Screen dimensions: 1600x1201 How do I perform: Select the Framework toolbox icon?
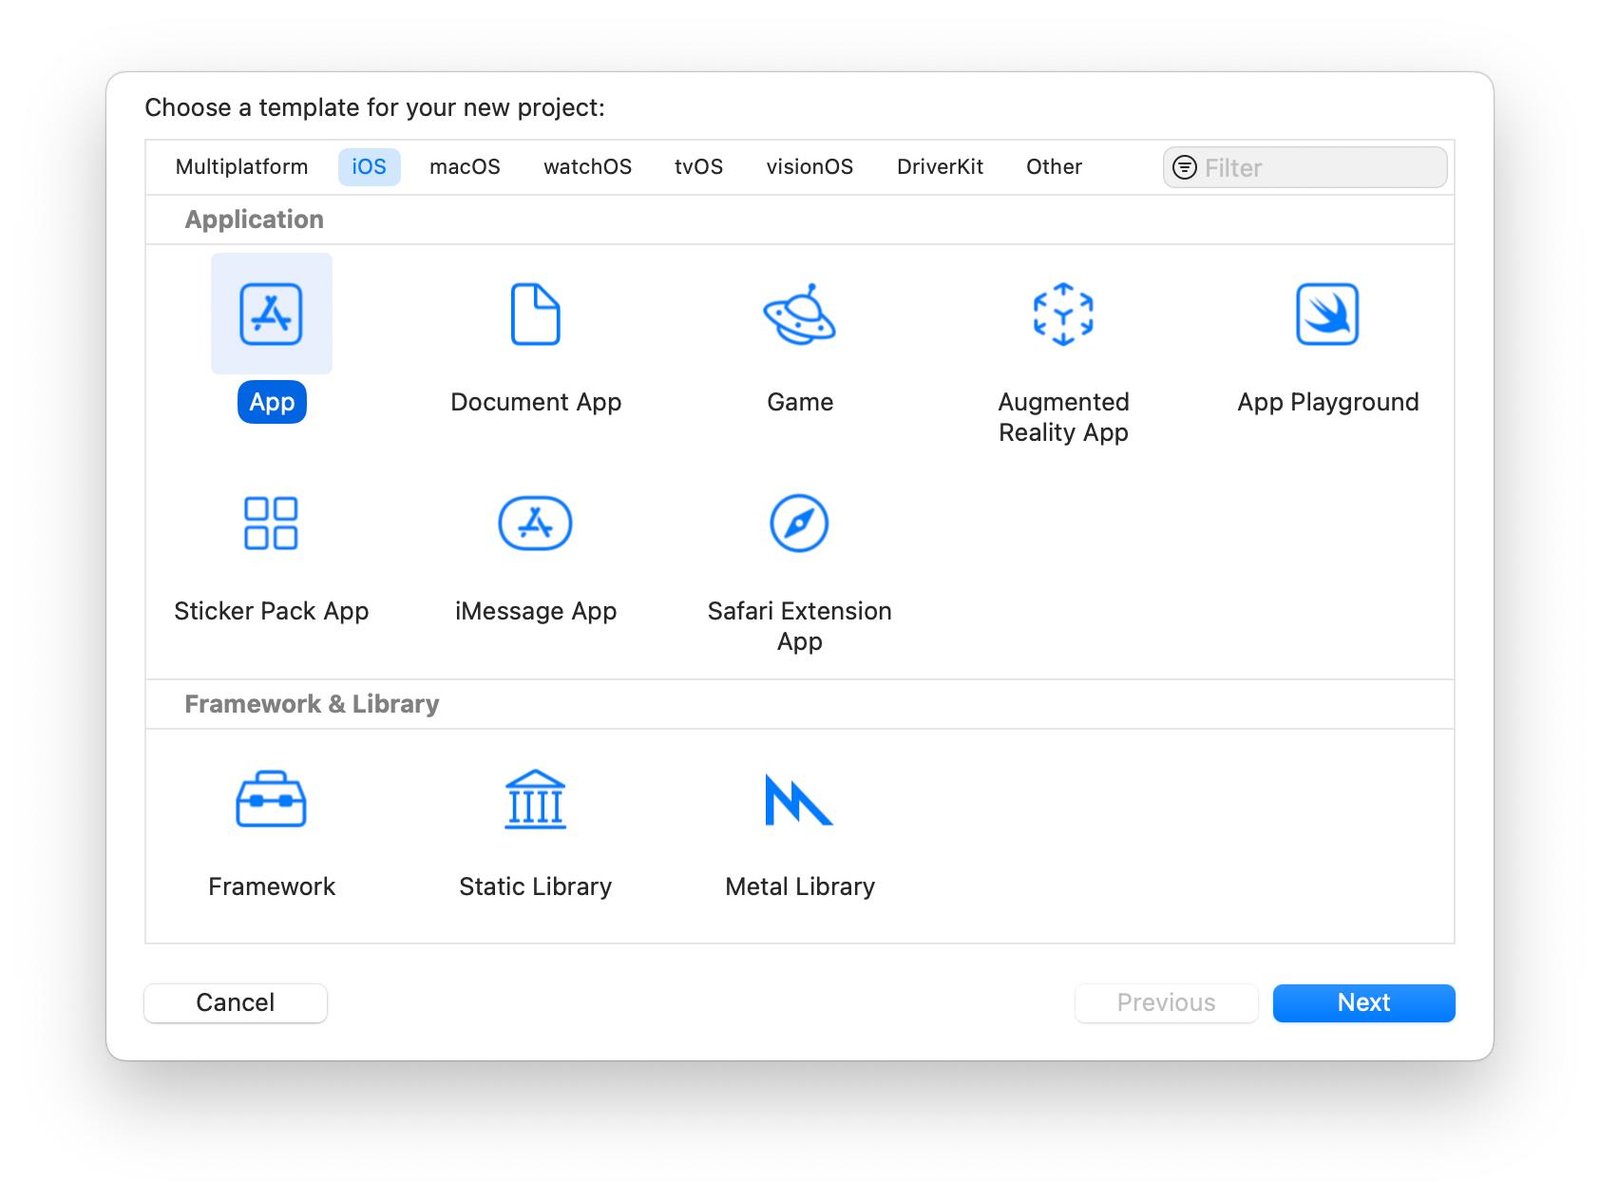click(271, 799)
